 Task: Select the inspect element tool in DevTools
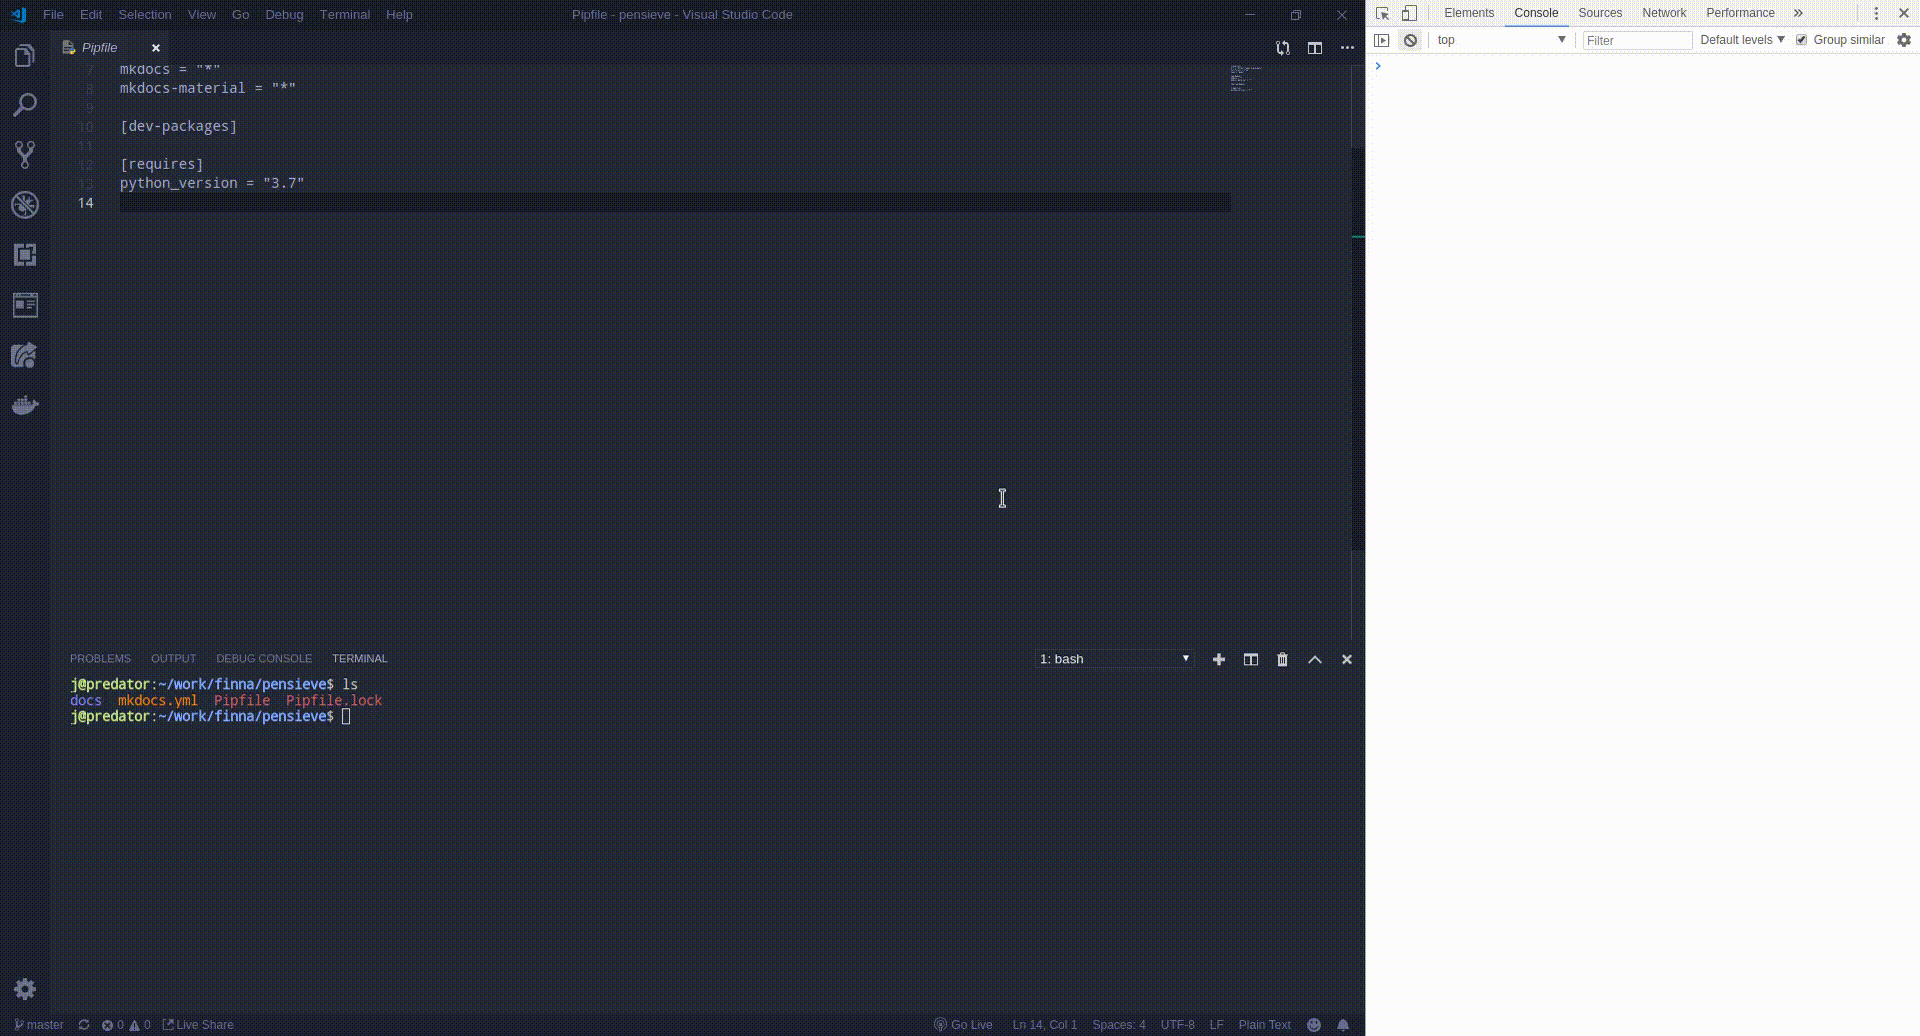[1383, 13]
